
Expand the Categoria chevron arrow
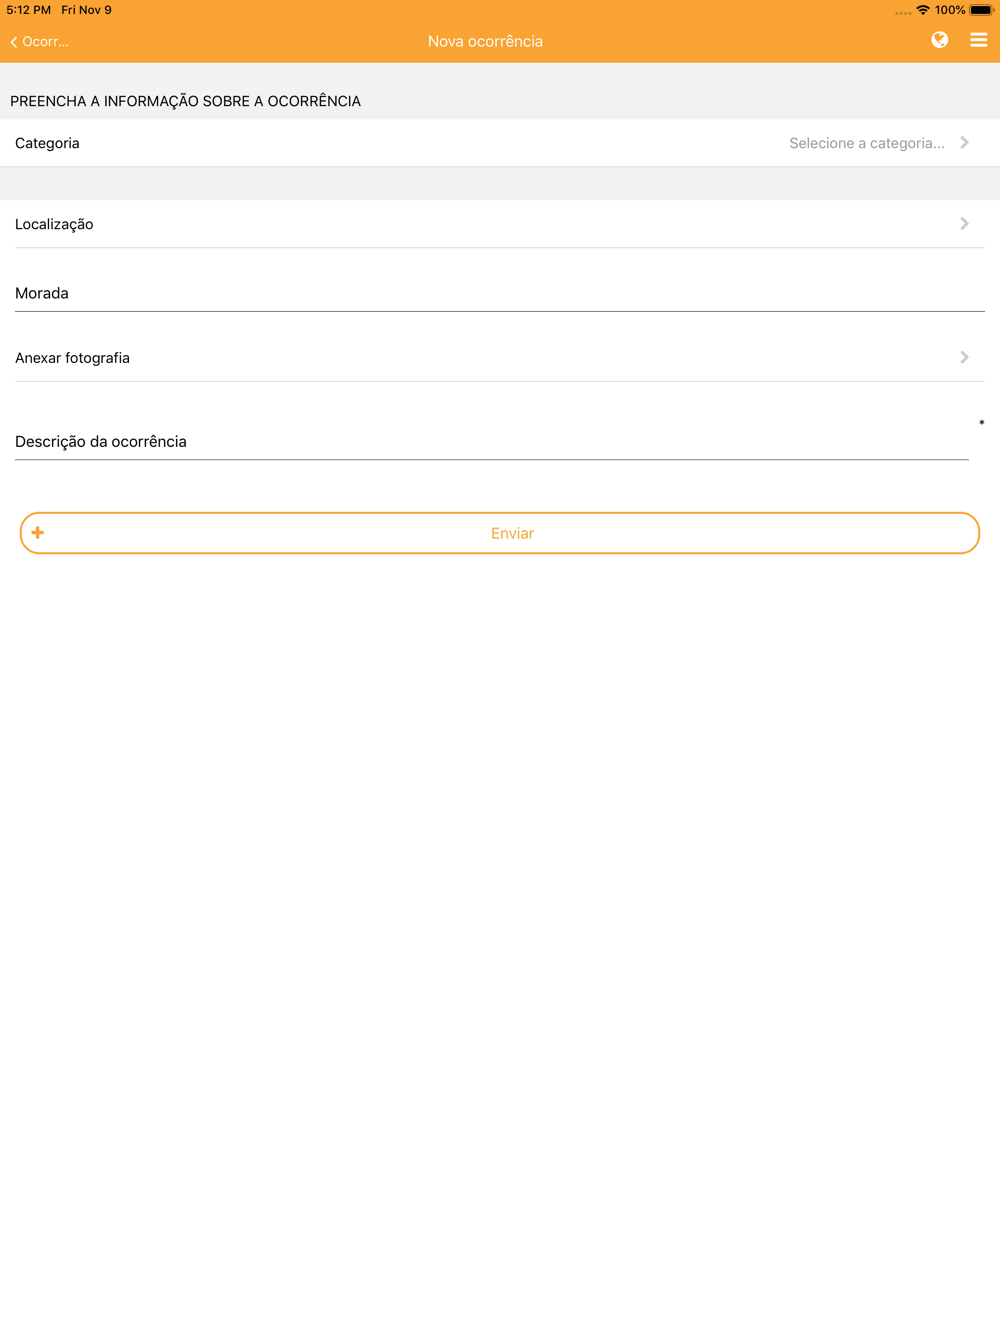[x=964, y=143]
